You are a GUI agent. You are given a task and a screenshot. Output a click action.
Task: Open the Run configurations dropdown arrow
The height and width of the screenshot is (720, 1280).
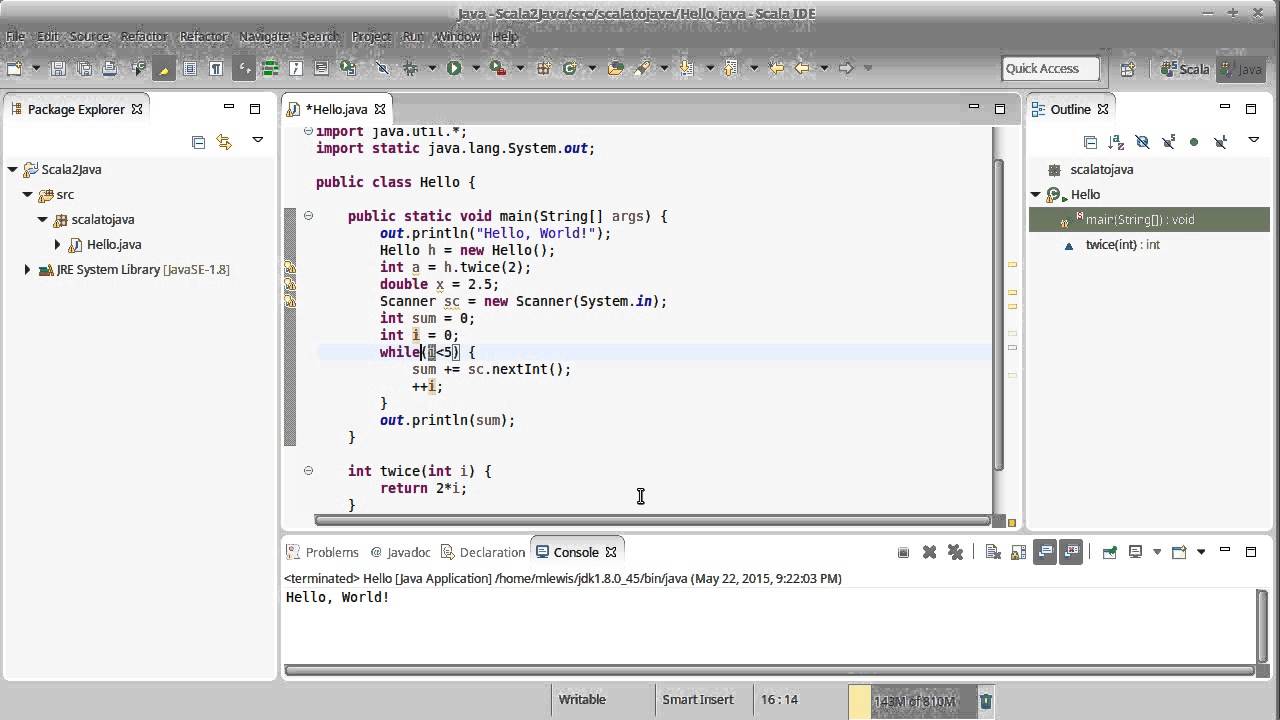click(476, 68)
